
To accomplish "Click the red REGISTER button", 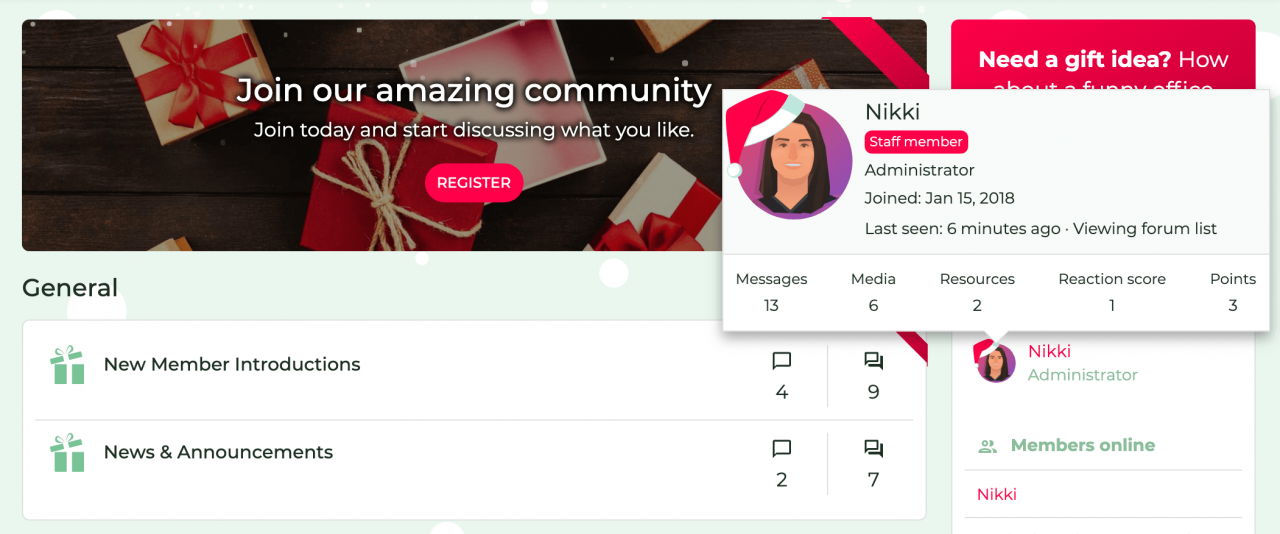I will coord(474,183).
